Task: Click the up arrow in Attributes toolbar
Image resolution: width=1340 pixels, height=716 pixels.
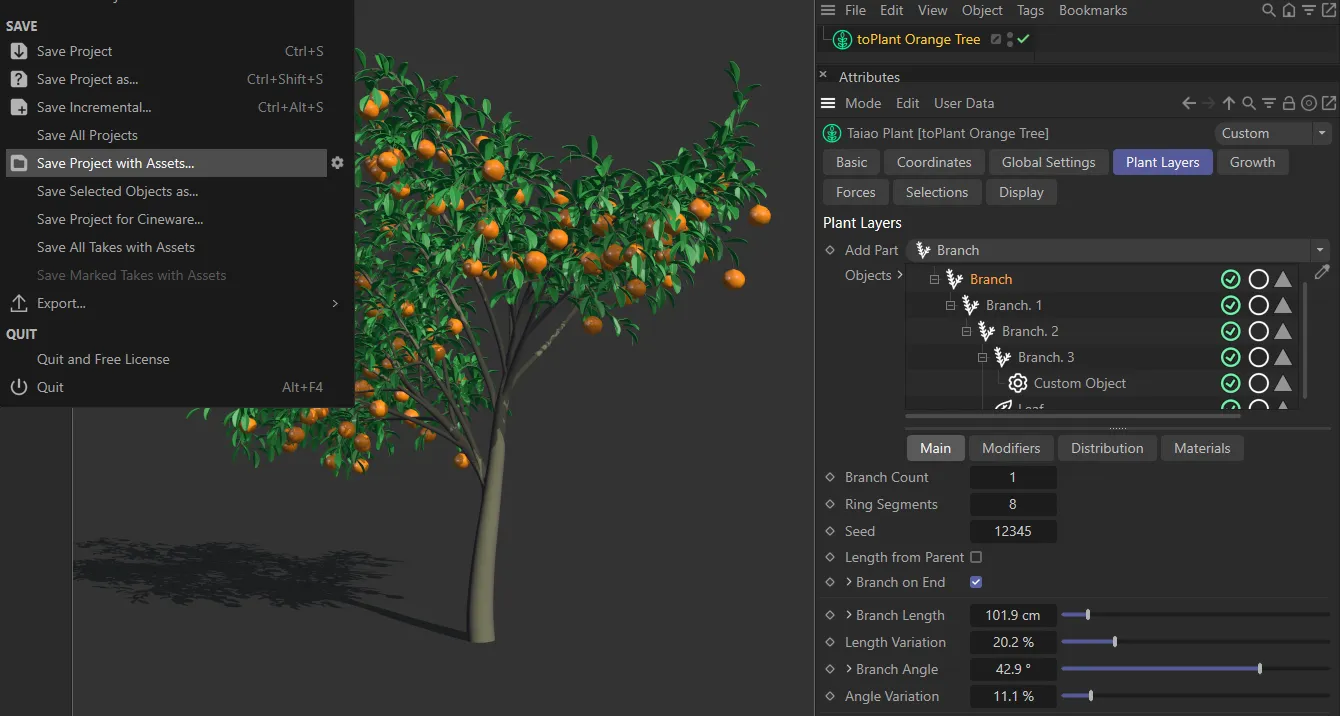Action: pyautogui.click(x=1229, y=103)
